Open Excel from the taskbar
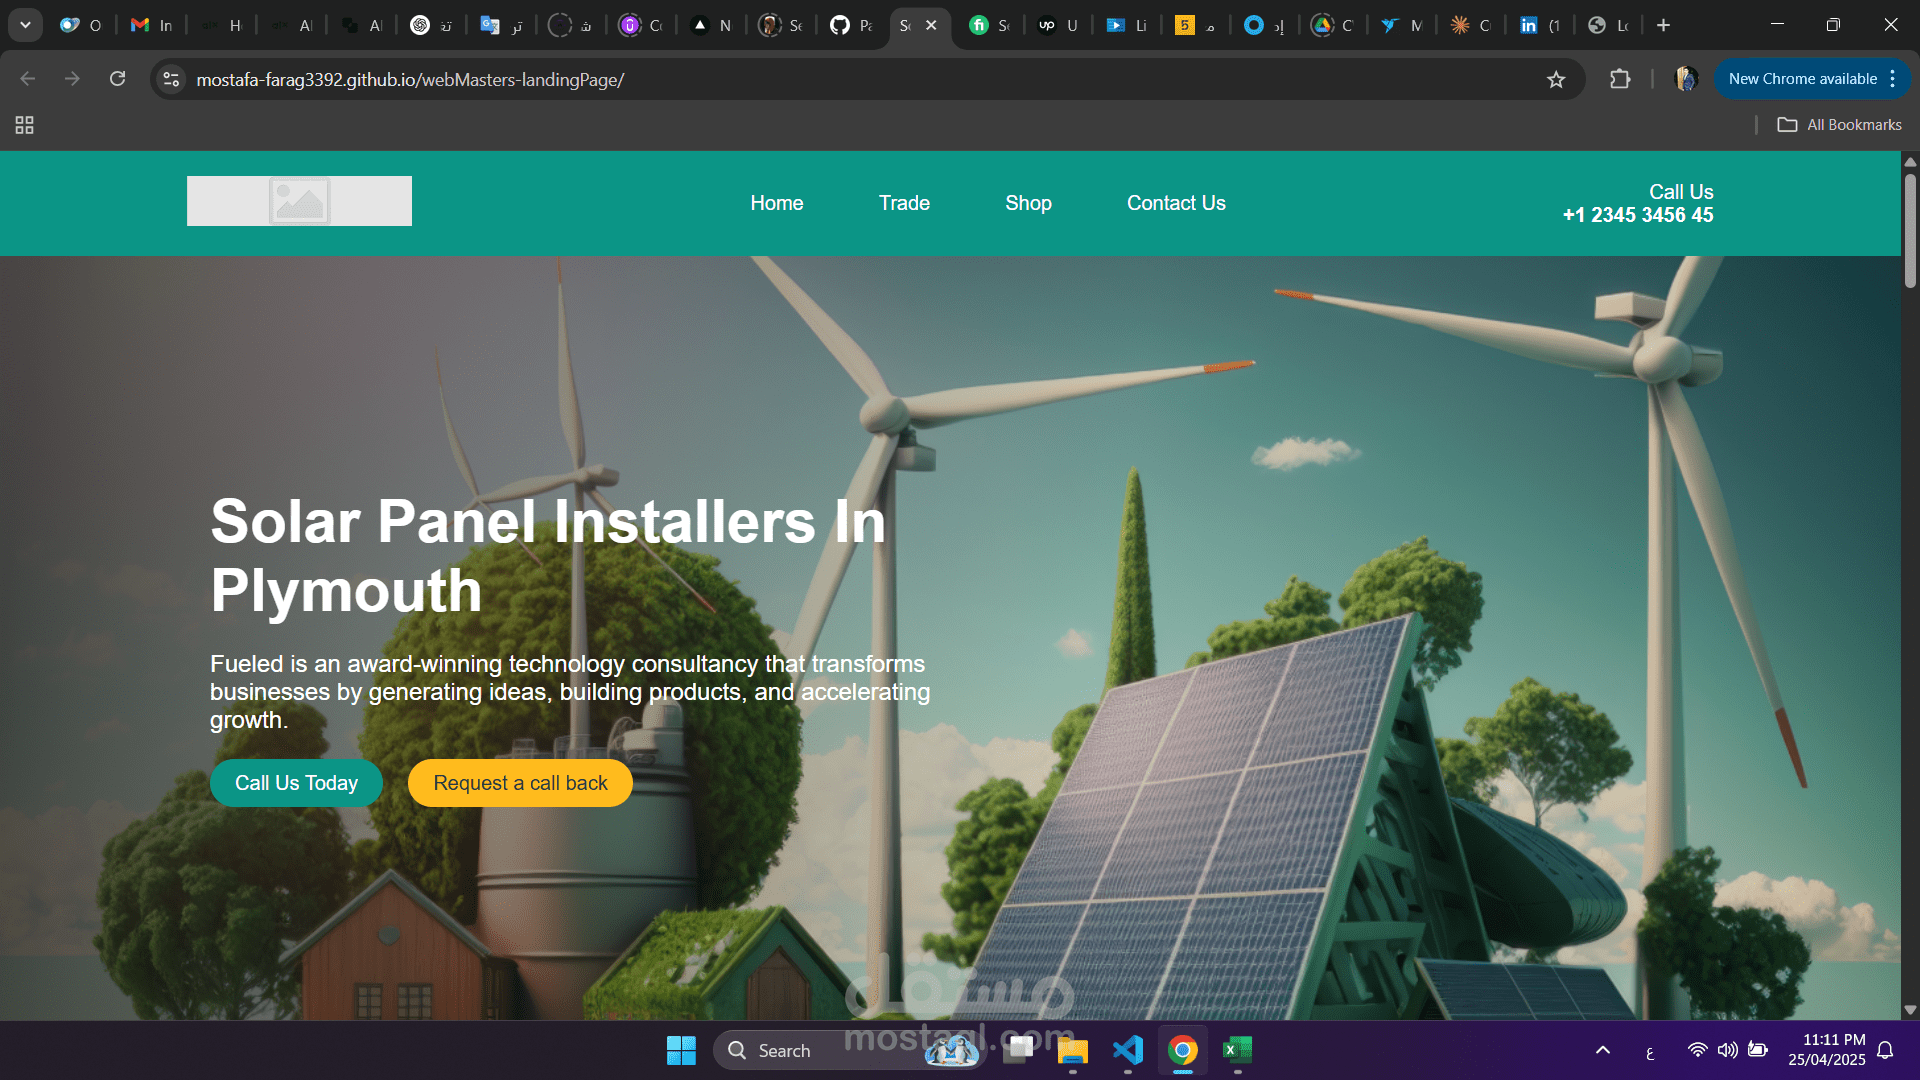This screenshot has width=1920, height=1080. 1236,1050
